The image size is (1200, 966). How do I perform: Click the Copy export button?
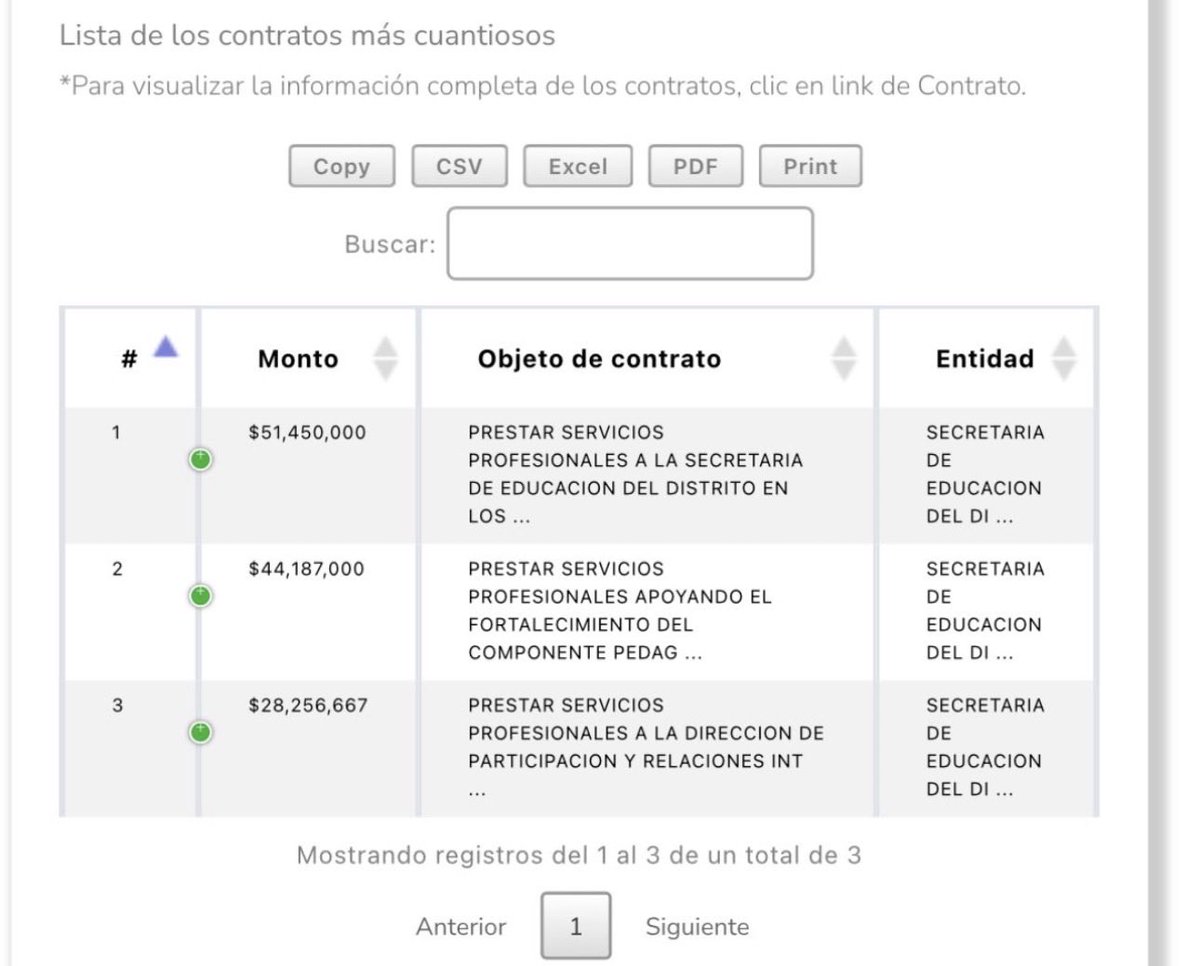click(x=342, y=167)
